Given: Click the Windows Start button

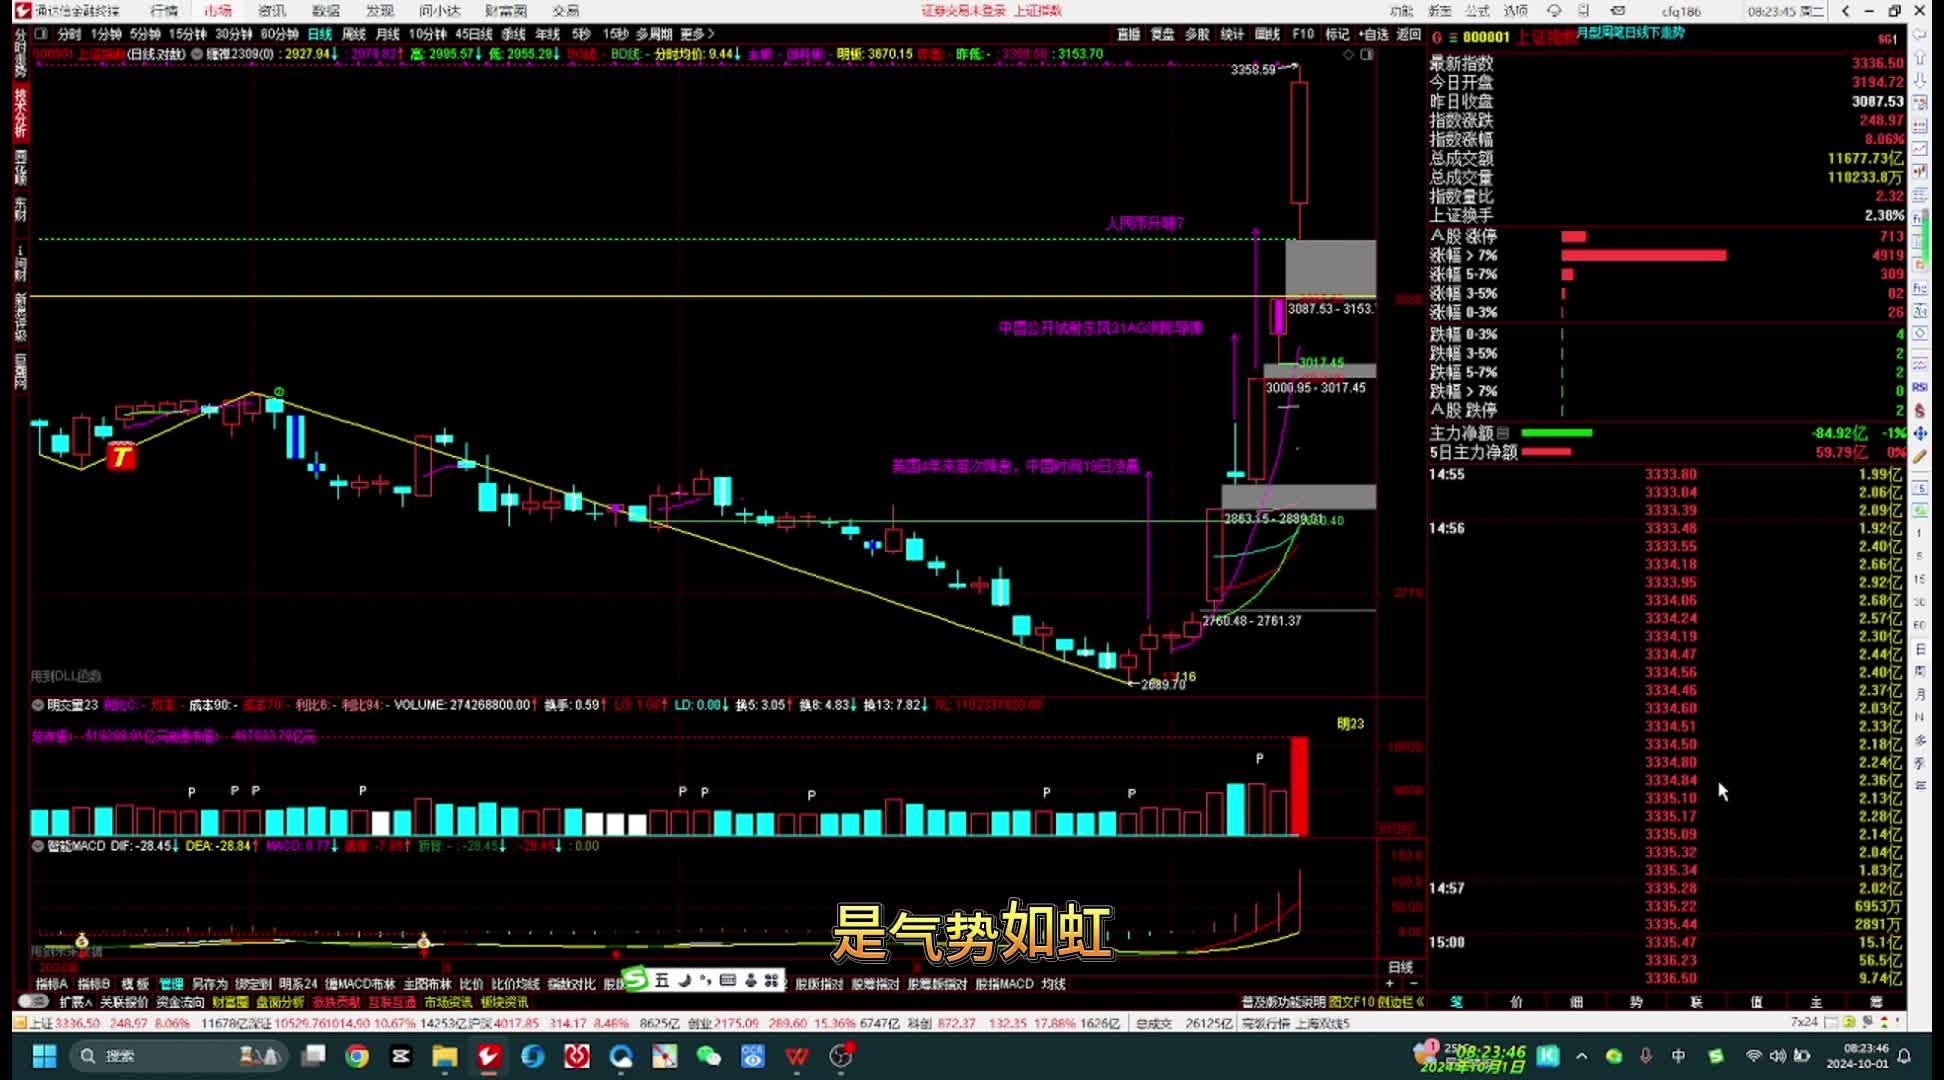Looking at the screenshot, I should point(44,1056).
